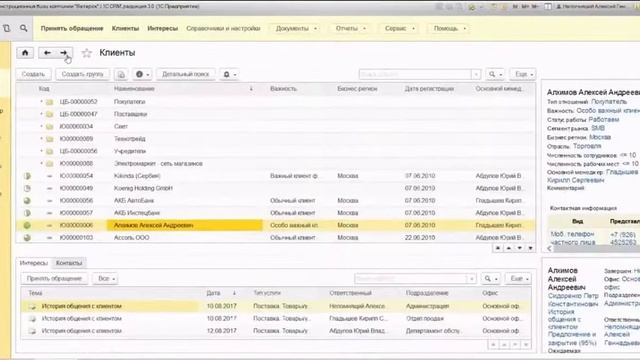640x360 pixels.
Task: Click the Создать button
Action: (x=33, y=74)
